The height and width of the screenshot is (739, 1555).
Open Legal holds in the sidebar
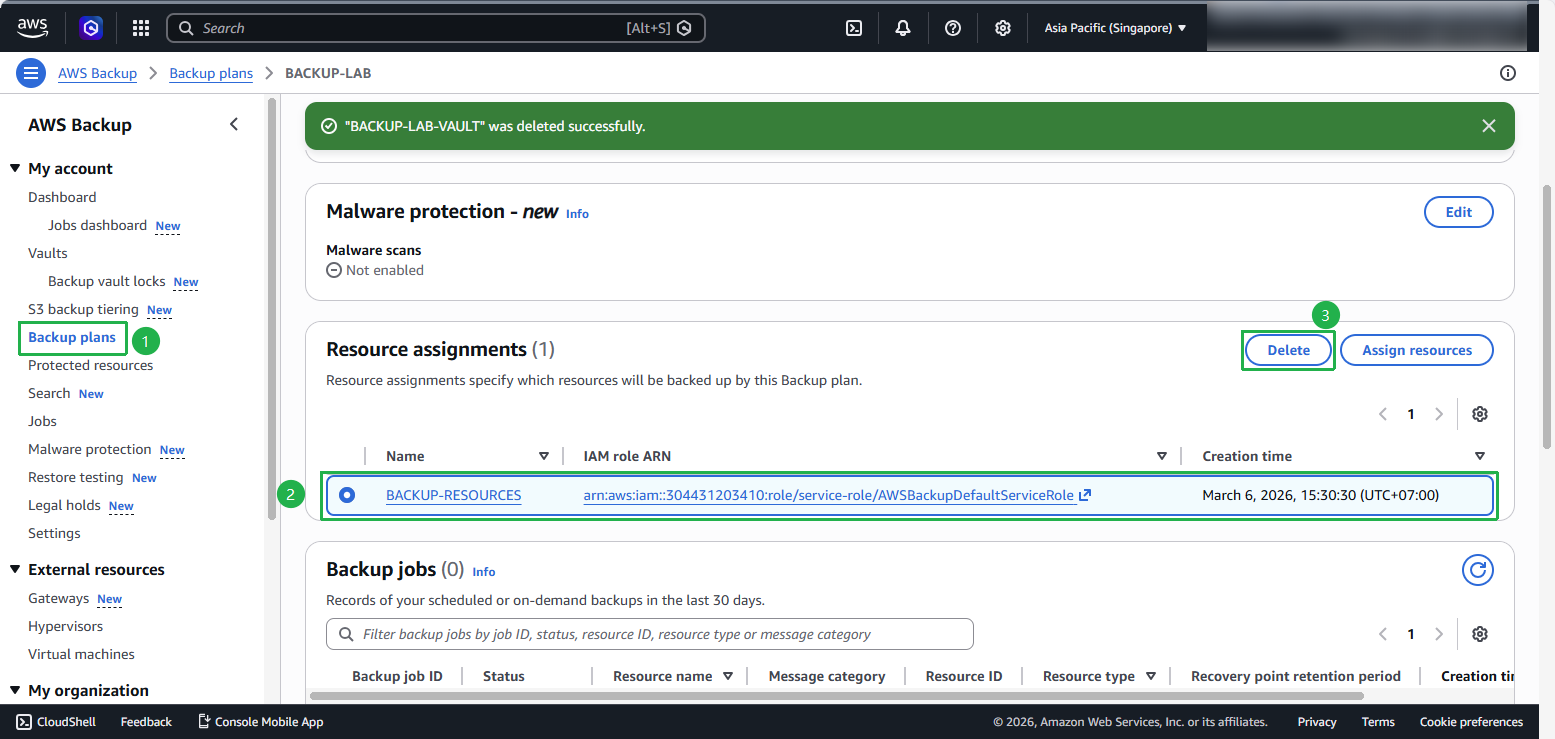coord(64,505)
